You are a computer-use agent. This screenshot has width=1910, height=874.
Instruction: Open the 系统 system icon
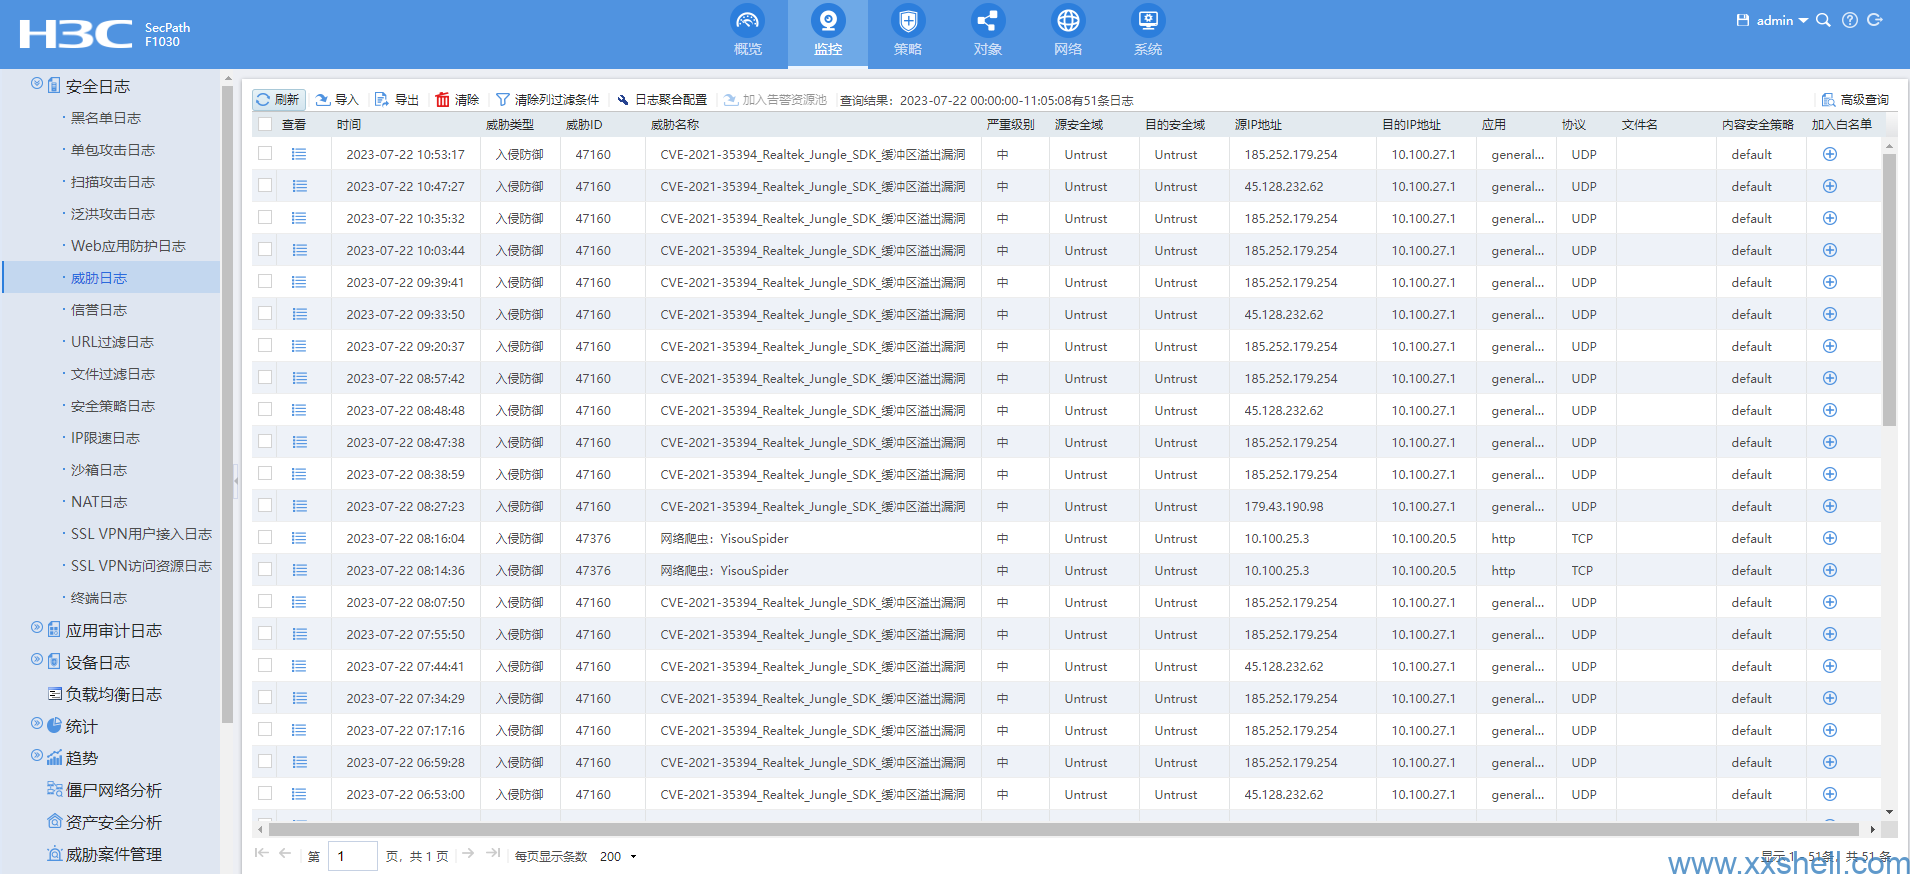tap(1147, 22)
